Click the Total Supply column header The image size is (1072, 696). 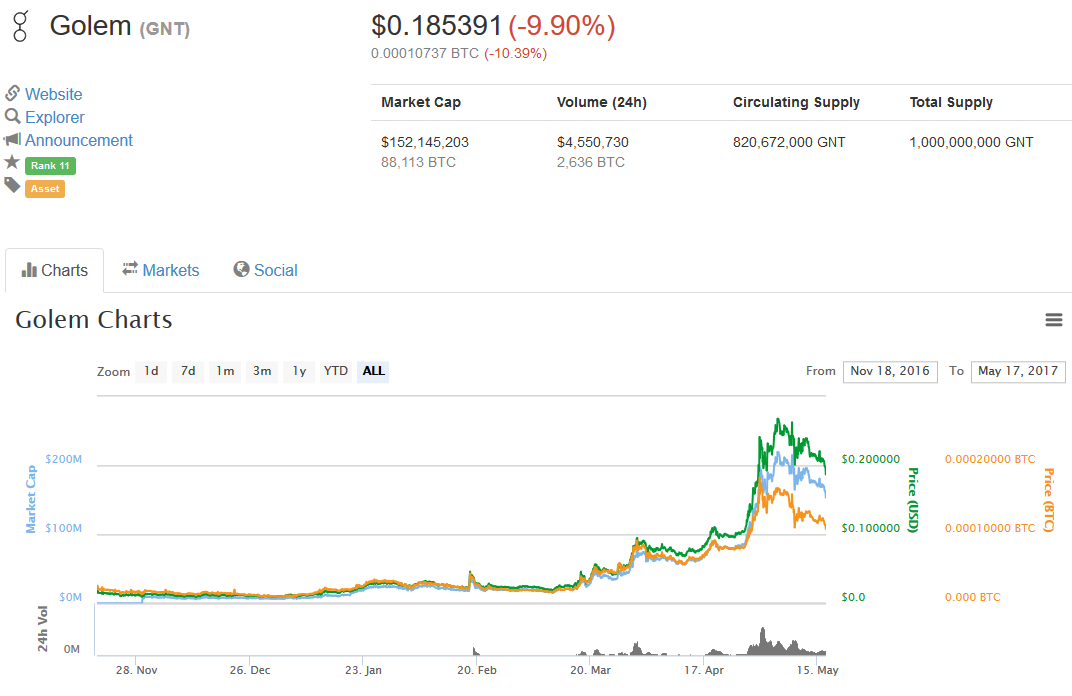click(x=951, y=103)
